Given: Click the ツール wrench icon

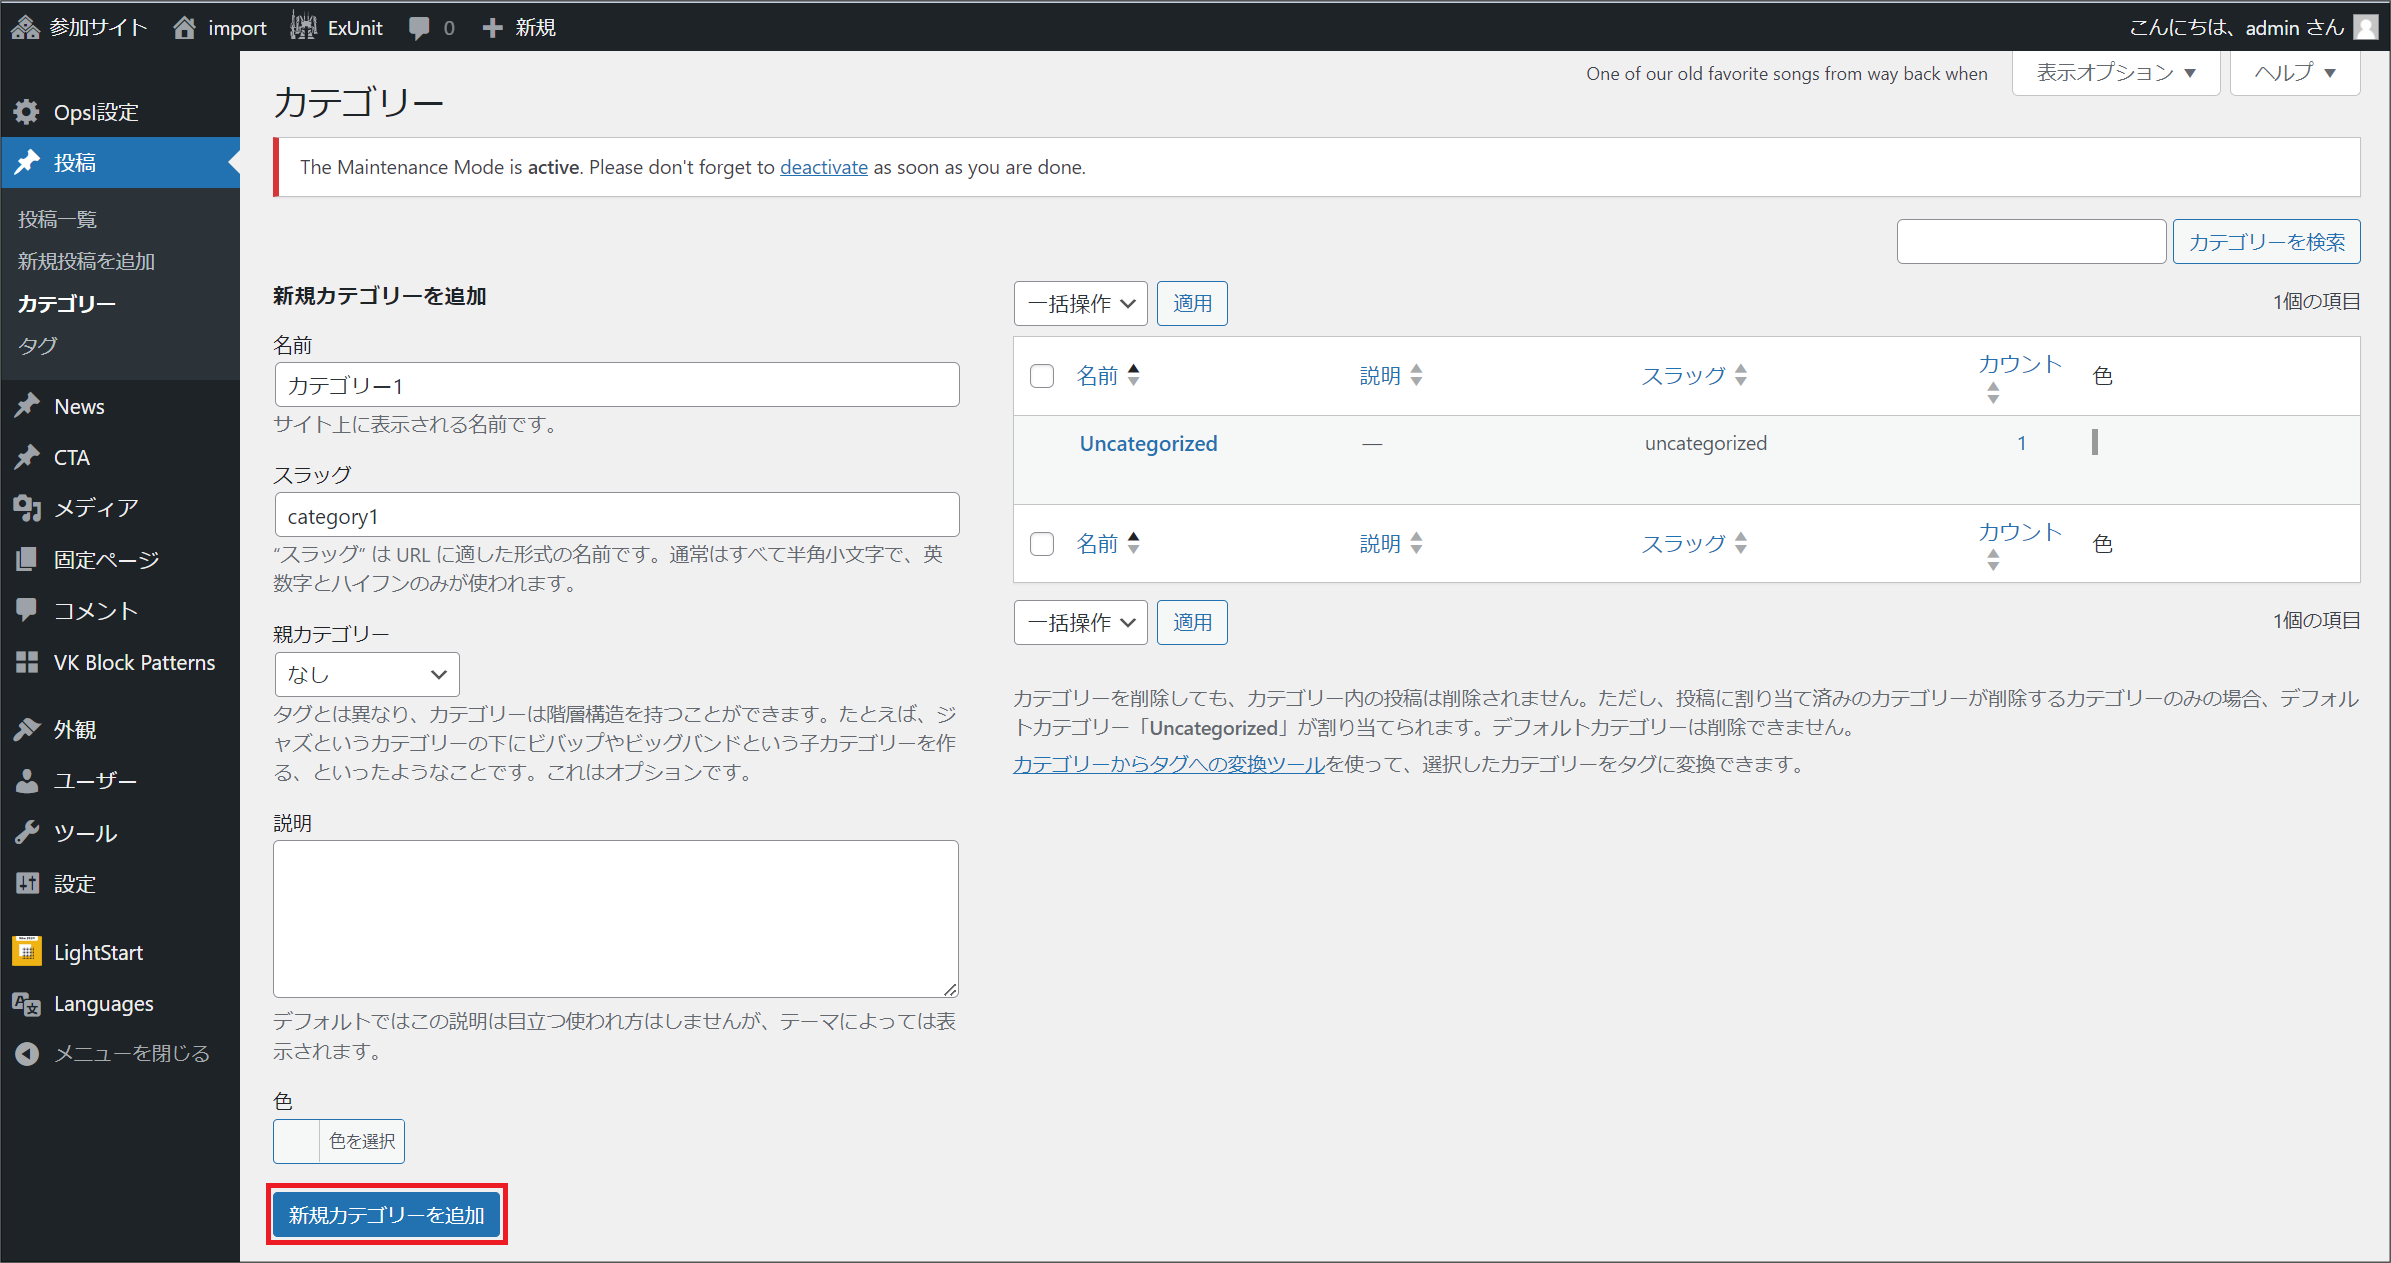Looking at the screenshot, I should (x=27, y=832).
